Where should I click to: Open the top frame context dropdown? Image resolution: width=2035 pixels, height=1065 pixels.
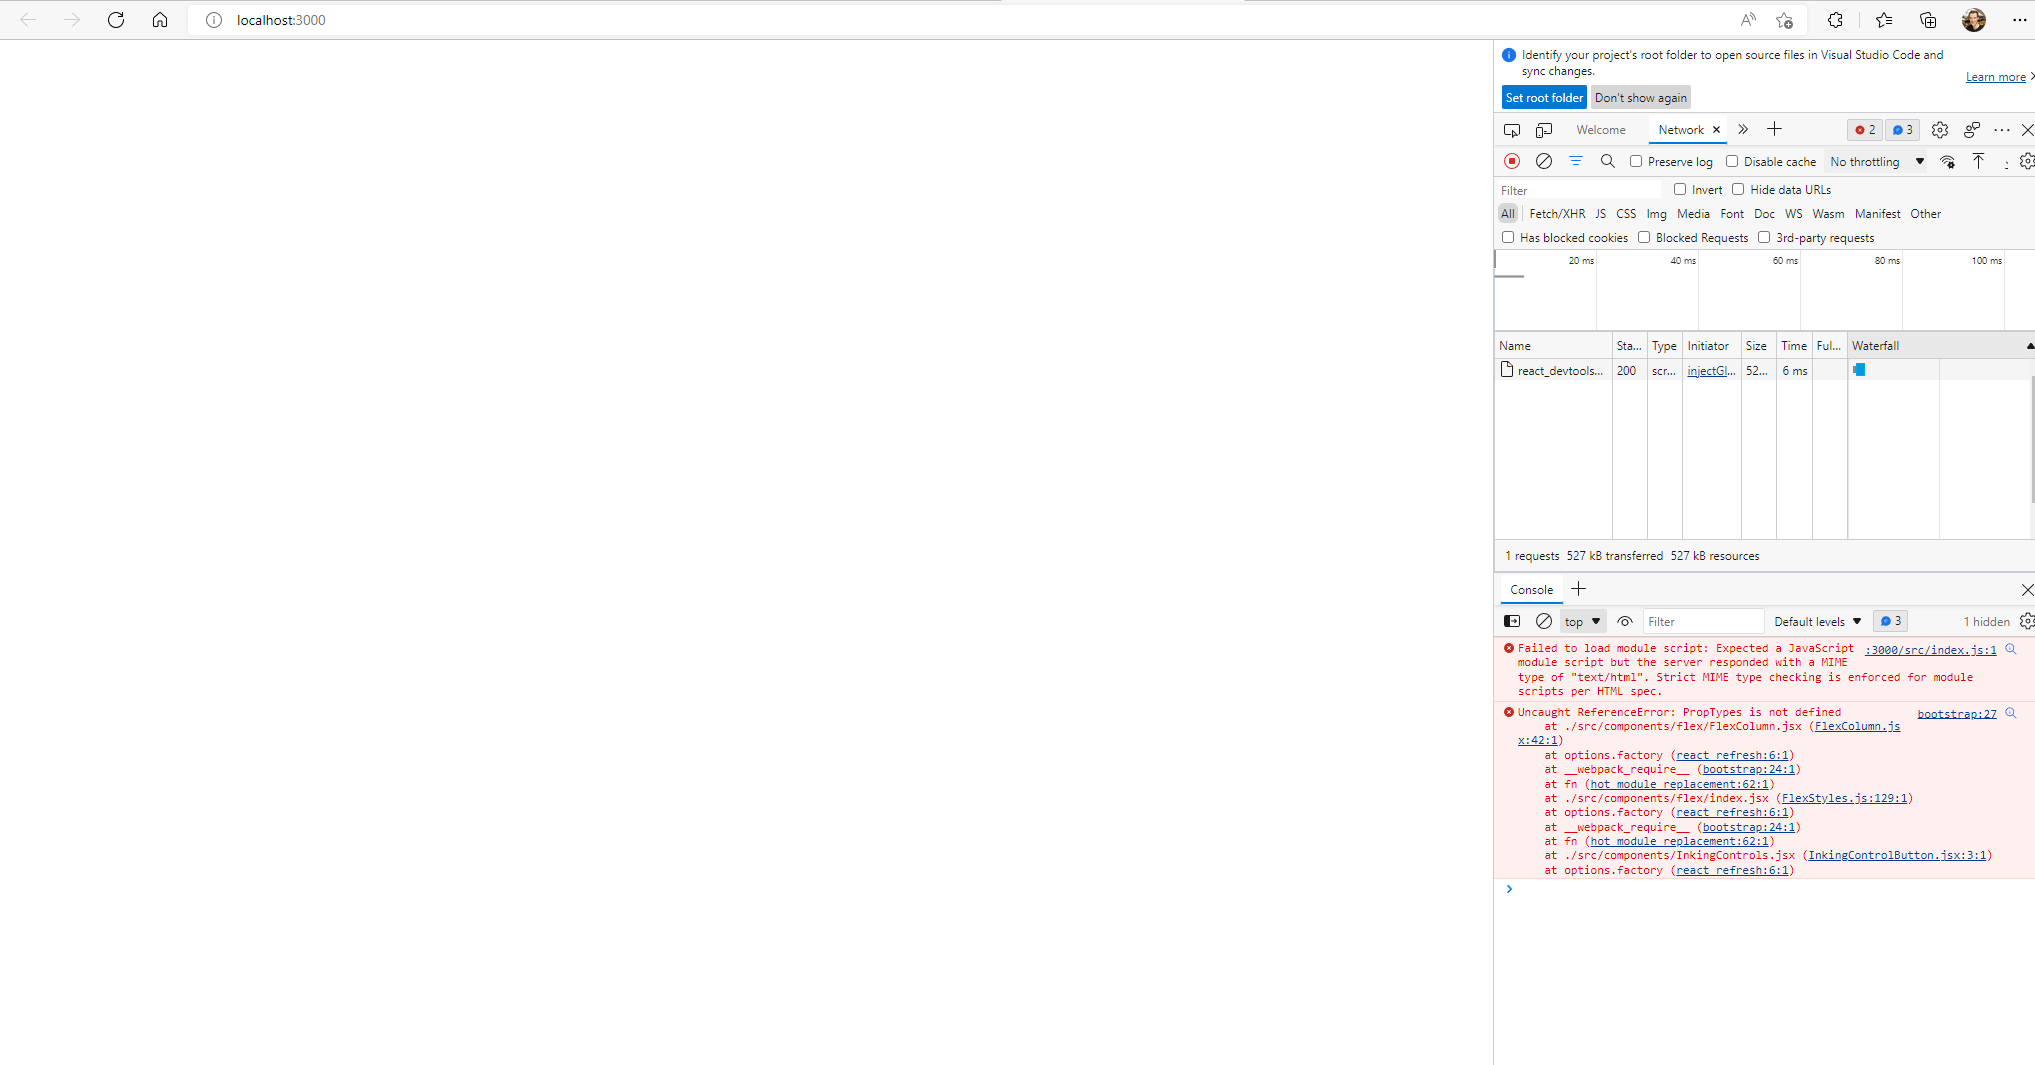tap(1581, 621)
